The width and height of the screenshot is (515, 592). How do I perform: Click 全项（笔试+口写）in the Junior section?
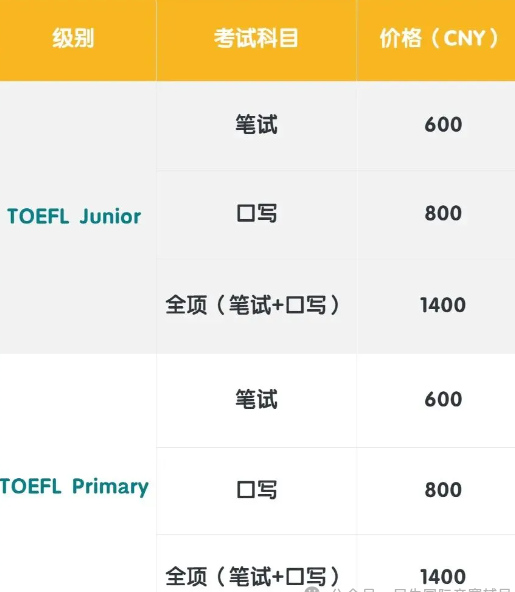click(253, 305)
